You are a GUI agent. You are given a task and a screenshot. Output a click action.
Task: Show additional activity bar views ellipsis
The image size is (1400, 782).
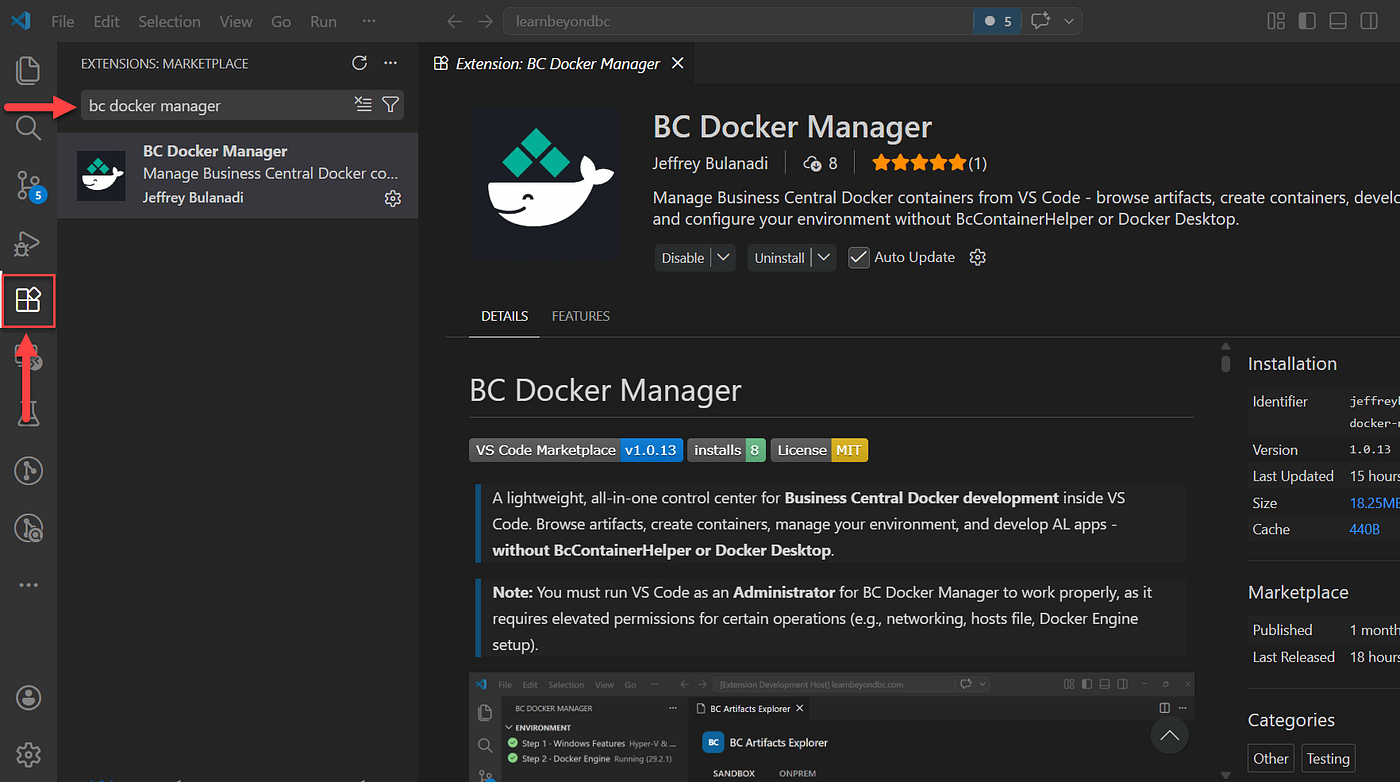(x=28, y=585)
